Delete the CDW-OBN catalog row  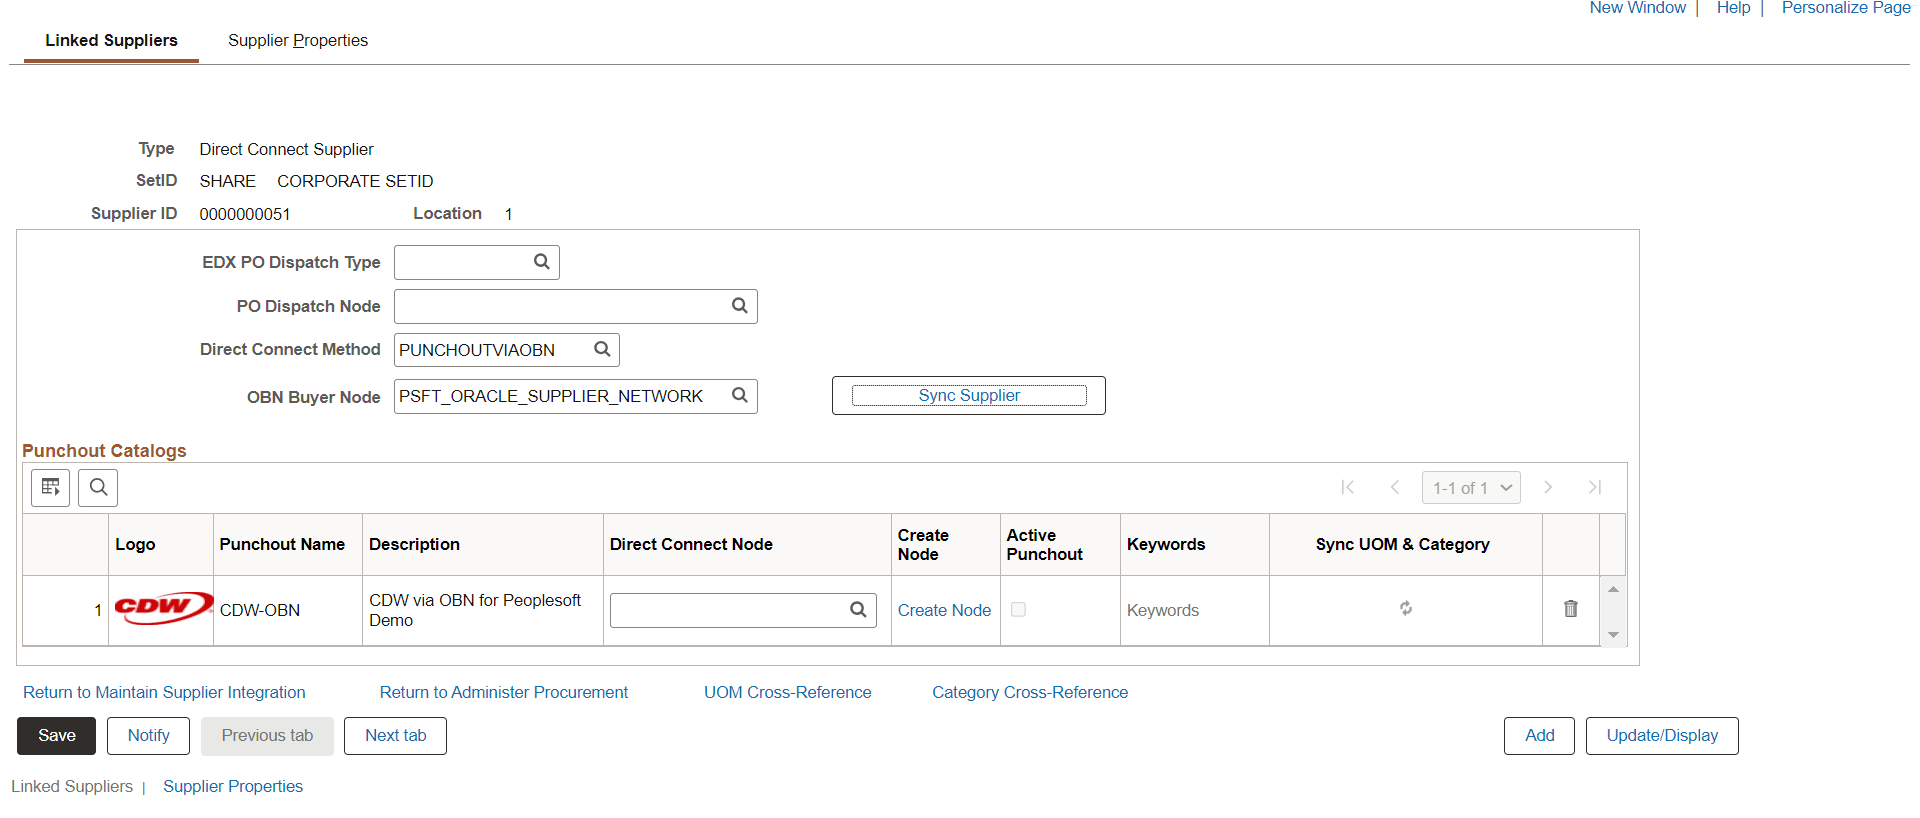(x=1571, y=609)
